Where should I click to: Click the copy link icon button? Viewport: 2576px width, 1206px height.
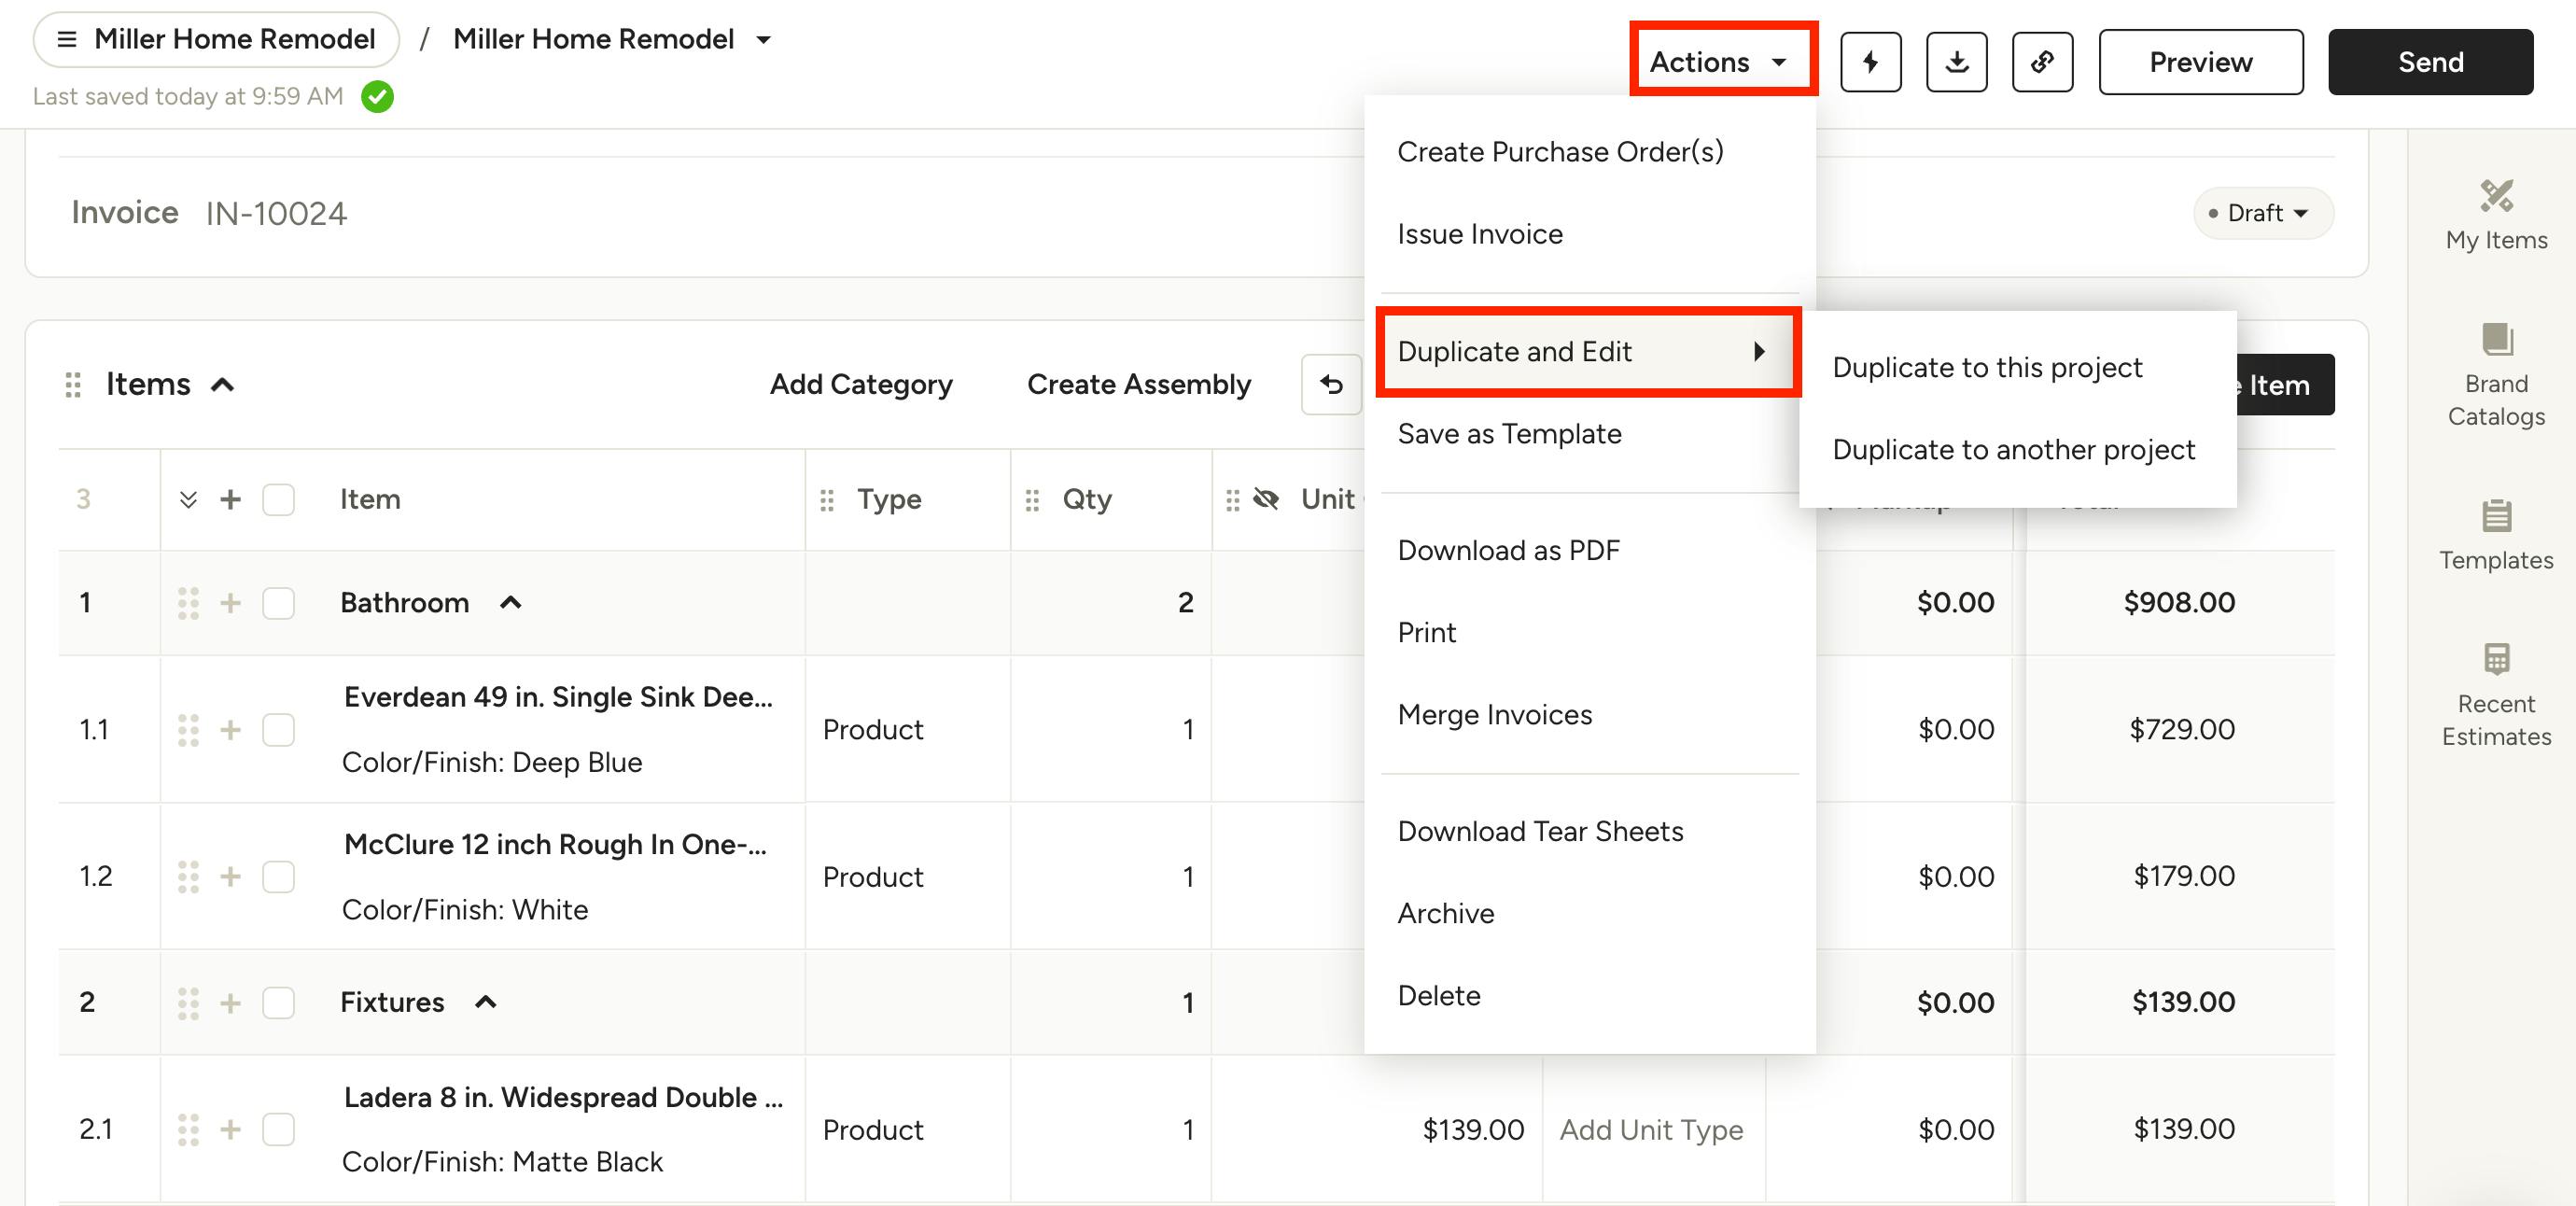[x=2041, y=62]
